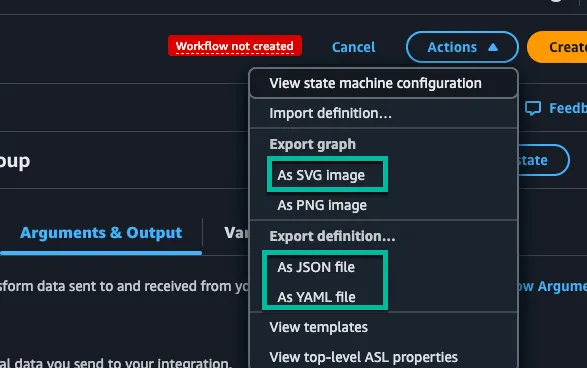This screenshot has width=587, height=368.
Task: Click the orange Create button
Action: click(557, 47)
